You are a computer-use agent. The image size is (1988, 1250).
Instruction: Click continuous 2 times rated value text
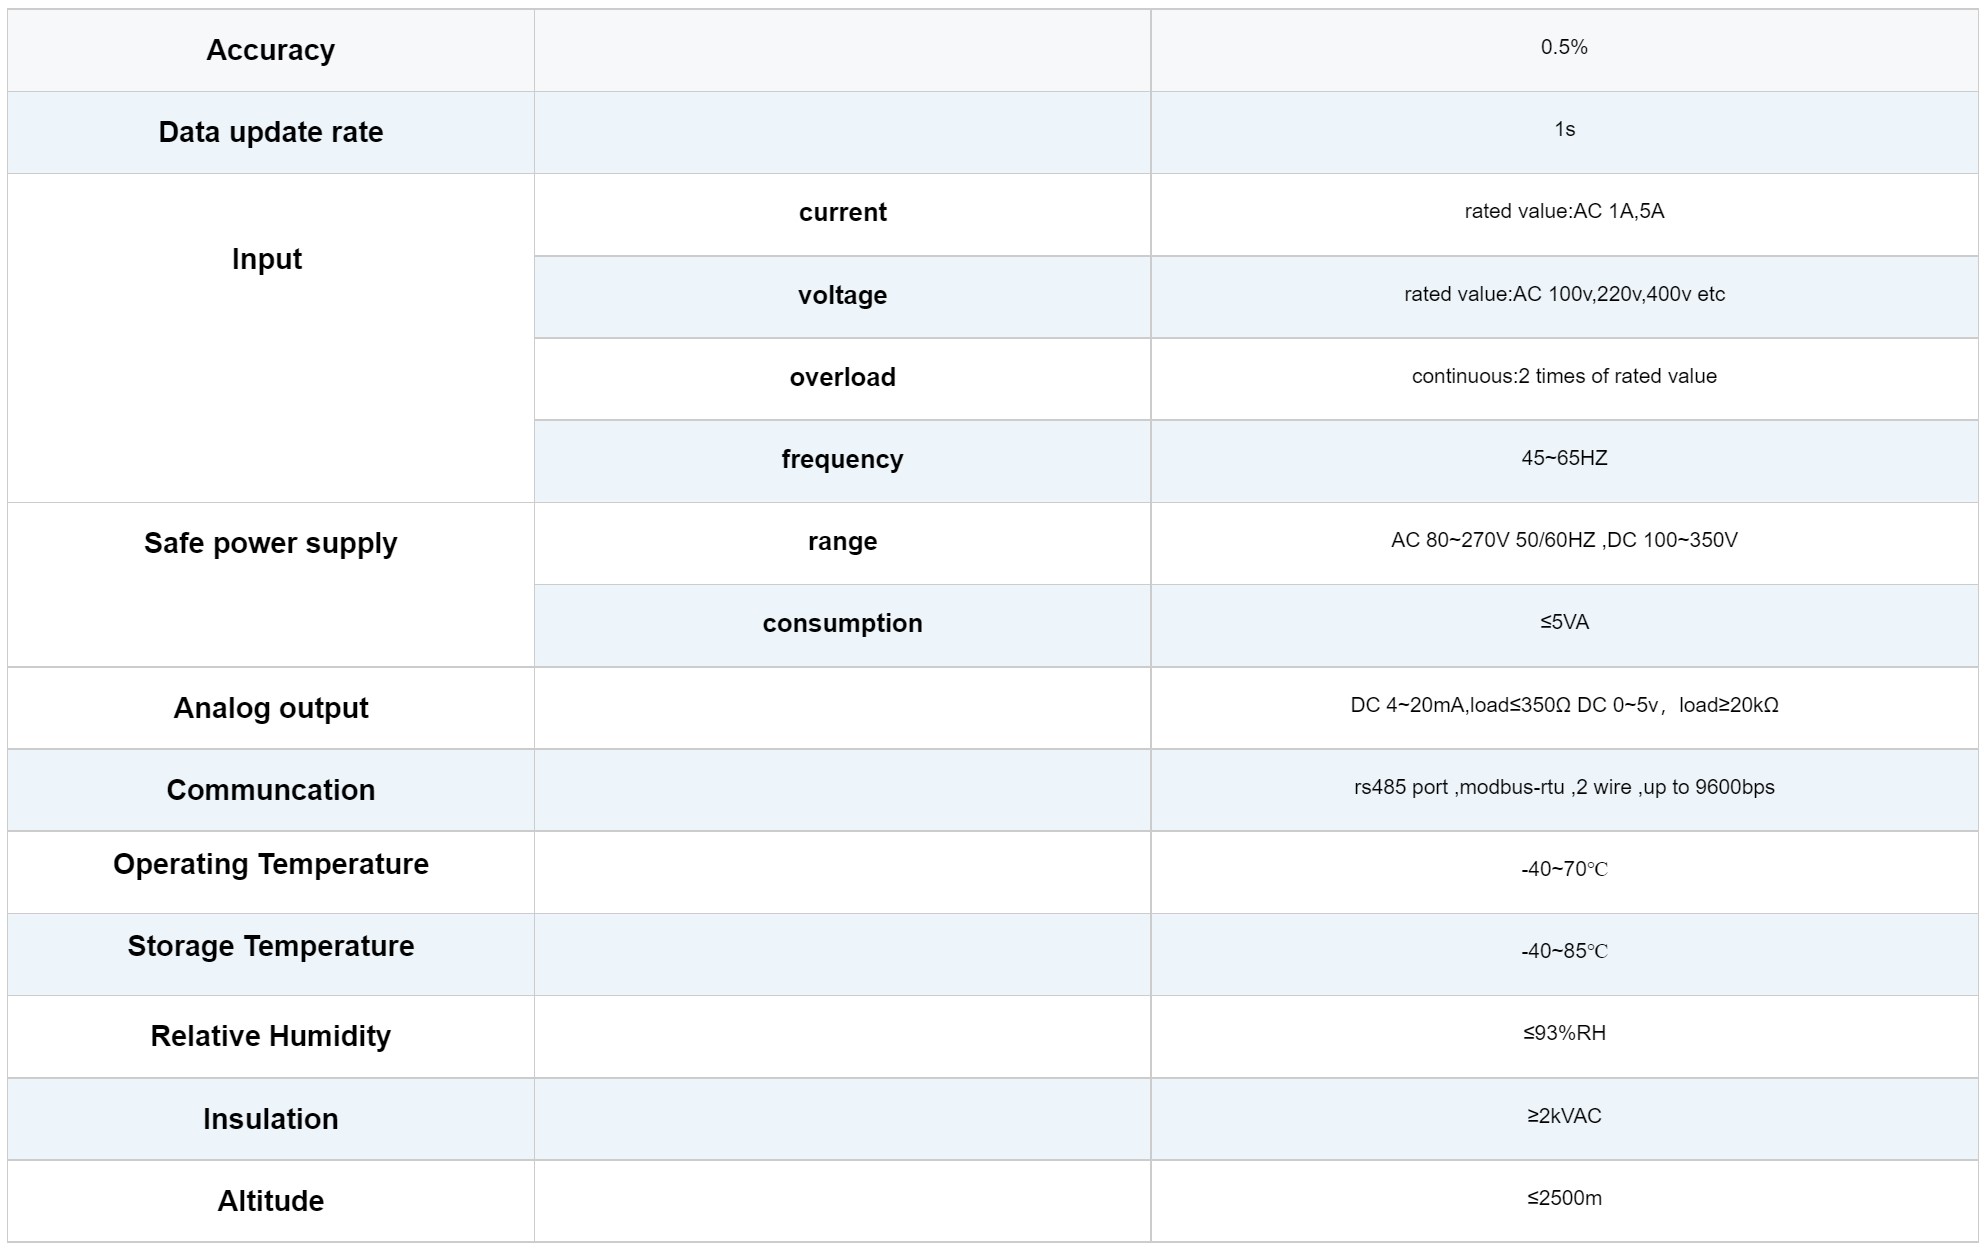tap(1563, 376)
